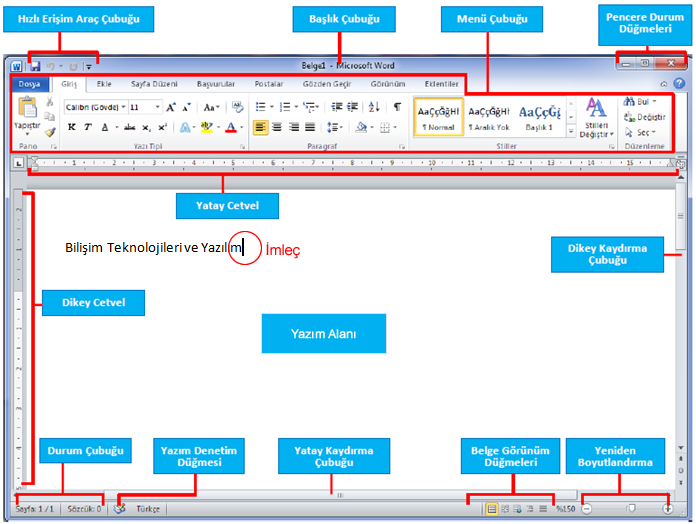The height and width of the screenshot is (524, 696).
Task: Click the proofing check icon in status bar
Action: tap(120, 508)
